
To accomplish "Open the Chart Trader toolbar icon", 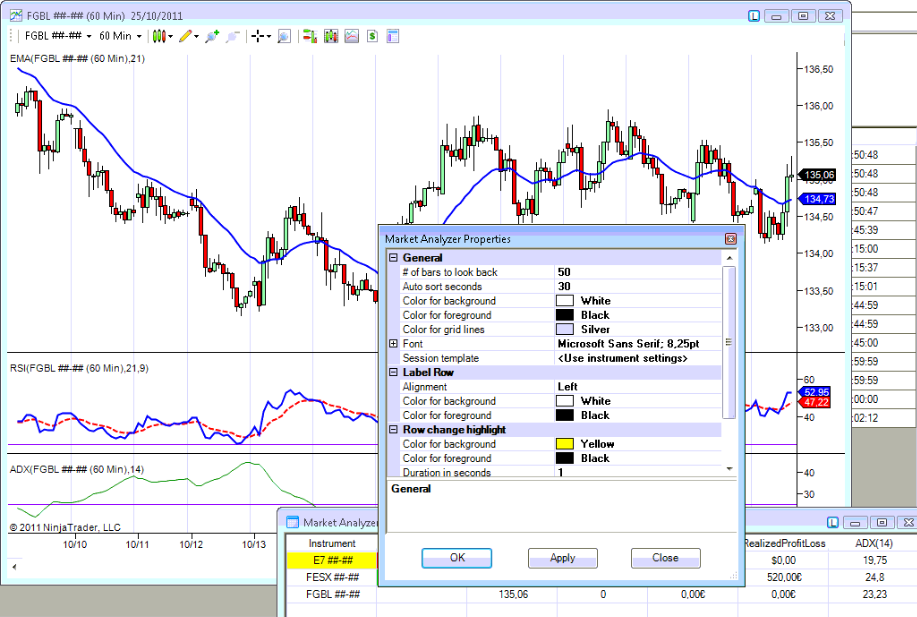I will (x=310, y=36).
